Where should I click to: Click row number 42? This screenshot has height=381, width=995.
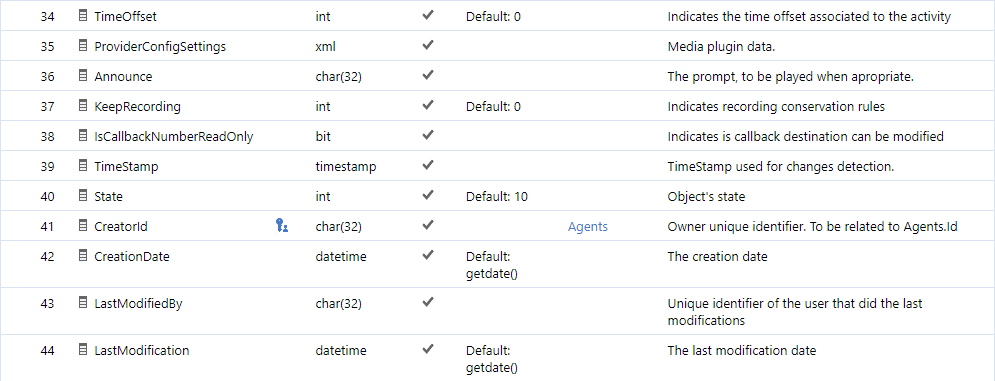pyautogui.click(x=48, y=257)
